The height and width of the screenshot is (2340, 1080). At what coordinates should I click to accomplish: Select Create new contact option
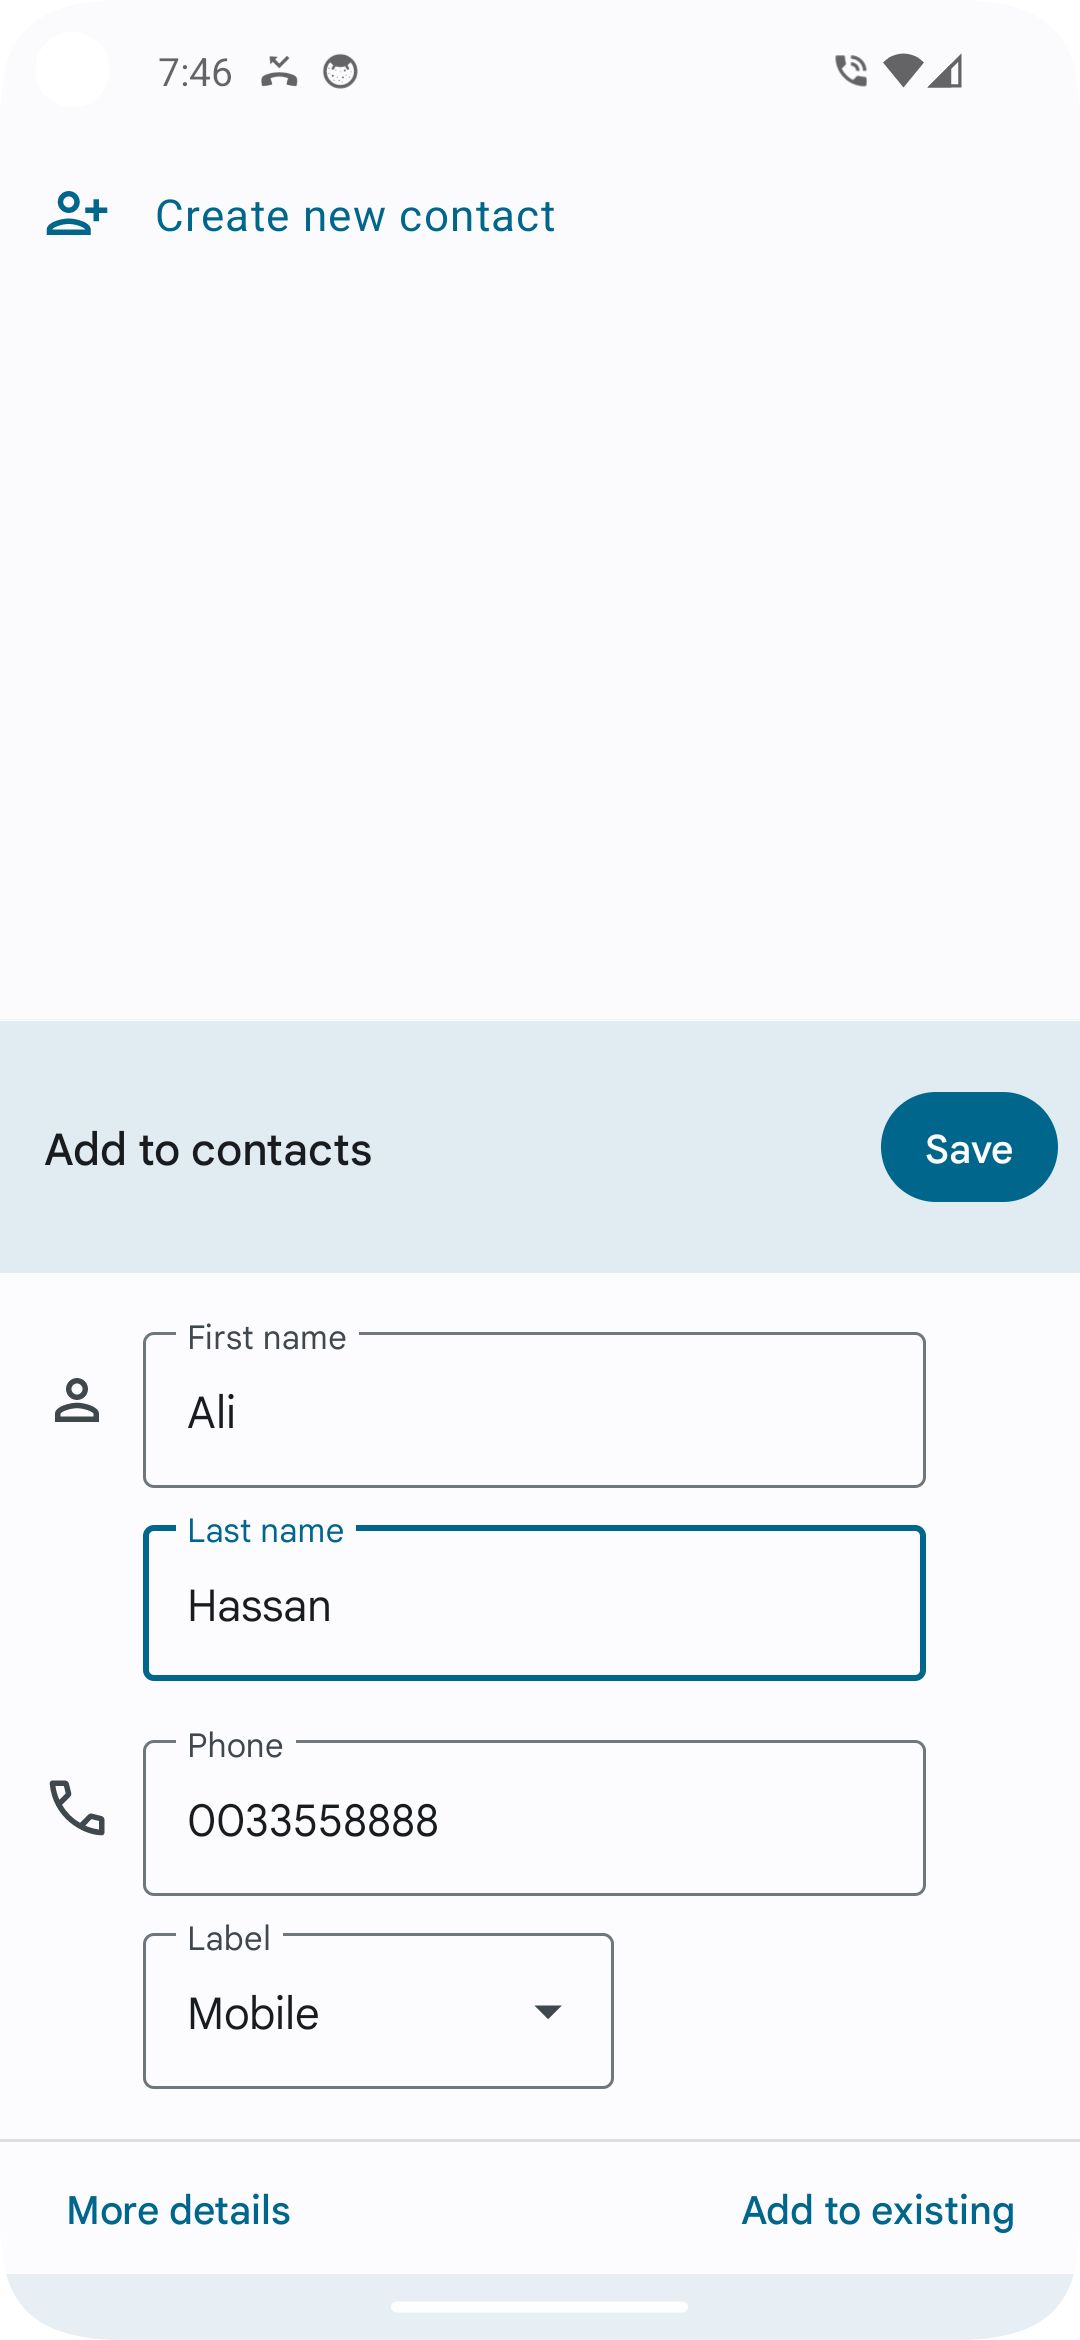tap(355, 216)
